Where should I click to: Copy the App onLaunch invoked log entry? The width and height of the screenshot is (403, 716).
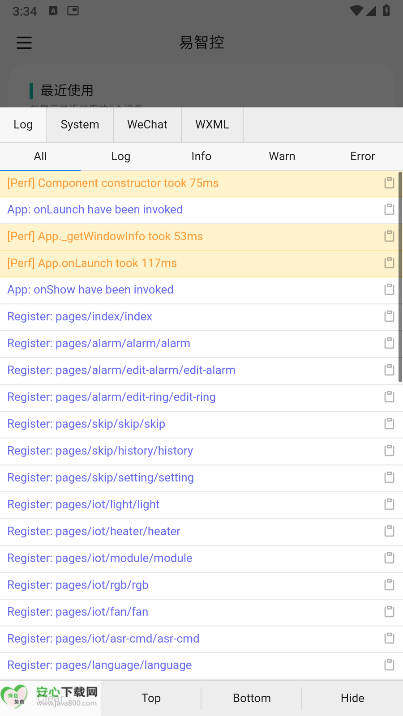pos(389,210)
